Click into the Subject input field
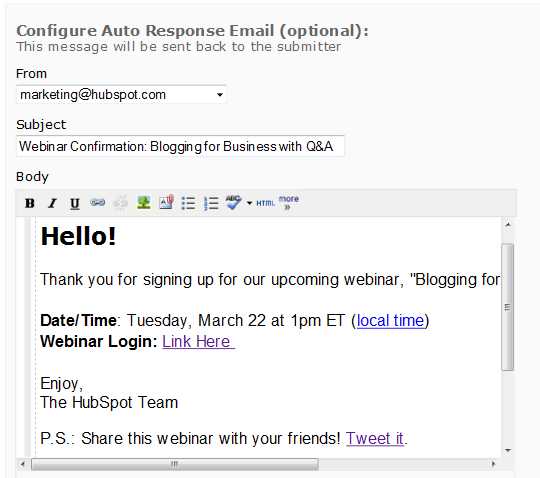 [x=180, y=146]
